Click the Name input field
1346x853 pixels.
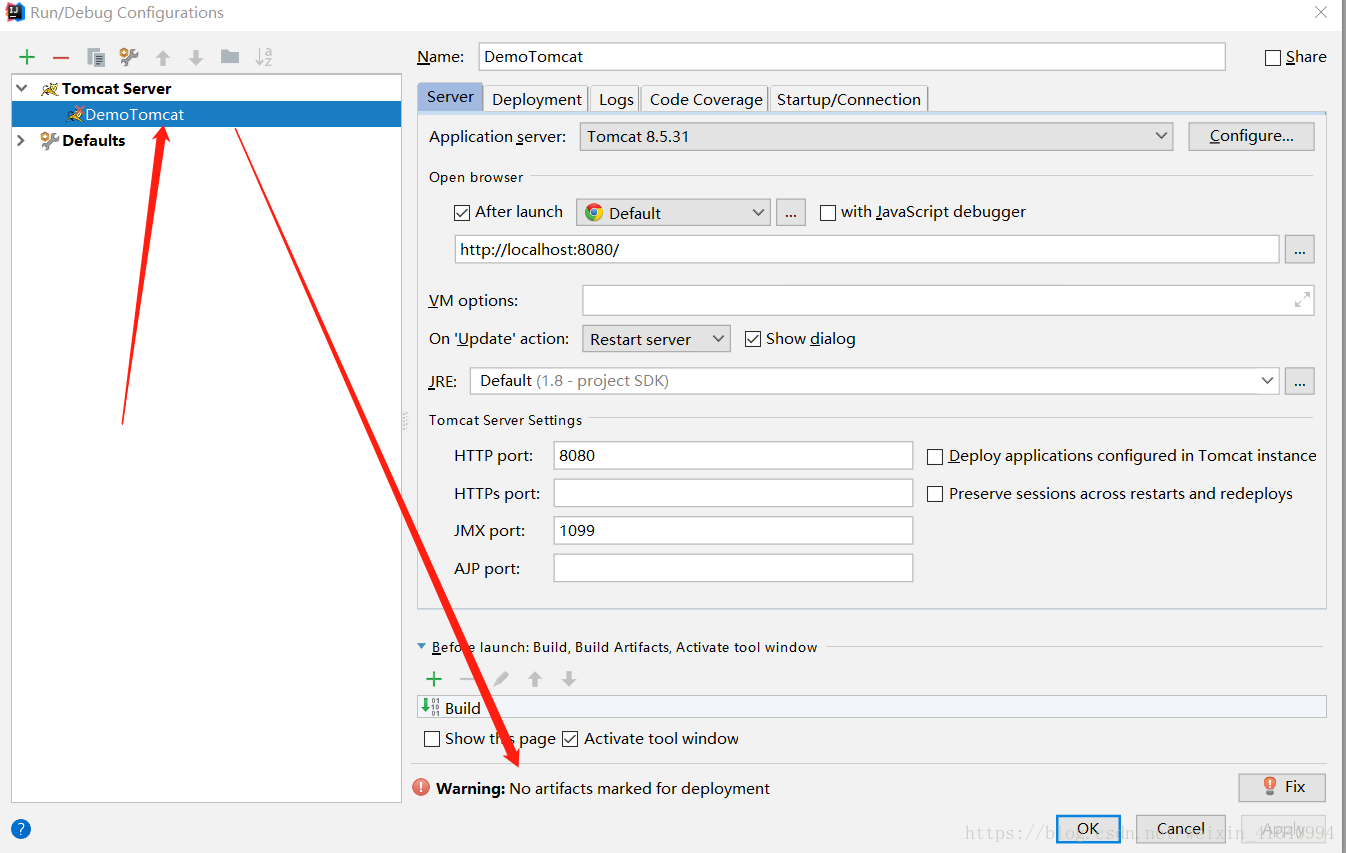[852, 57]
